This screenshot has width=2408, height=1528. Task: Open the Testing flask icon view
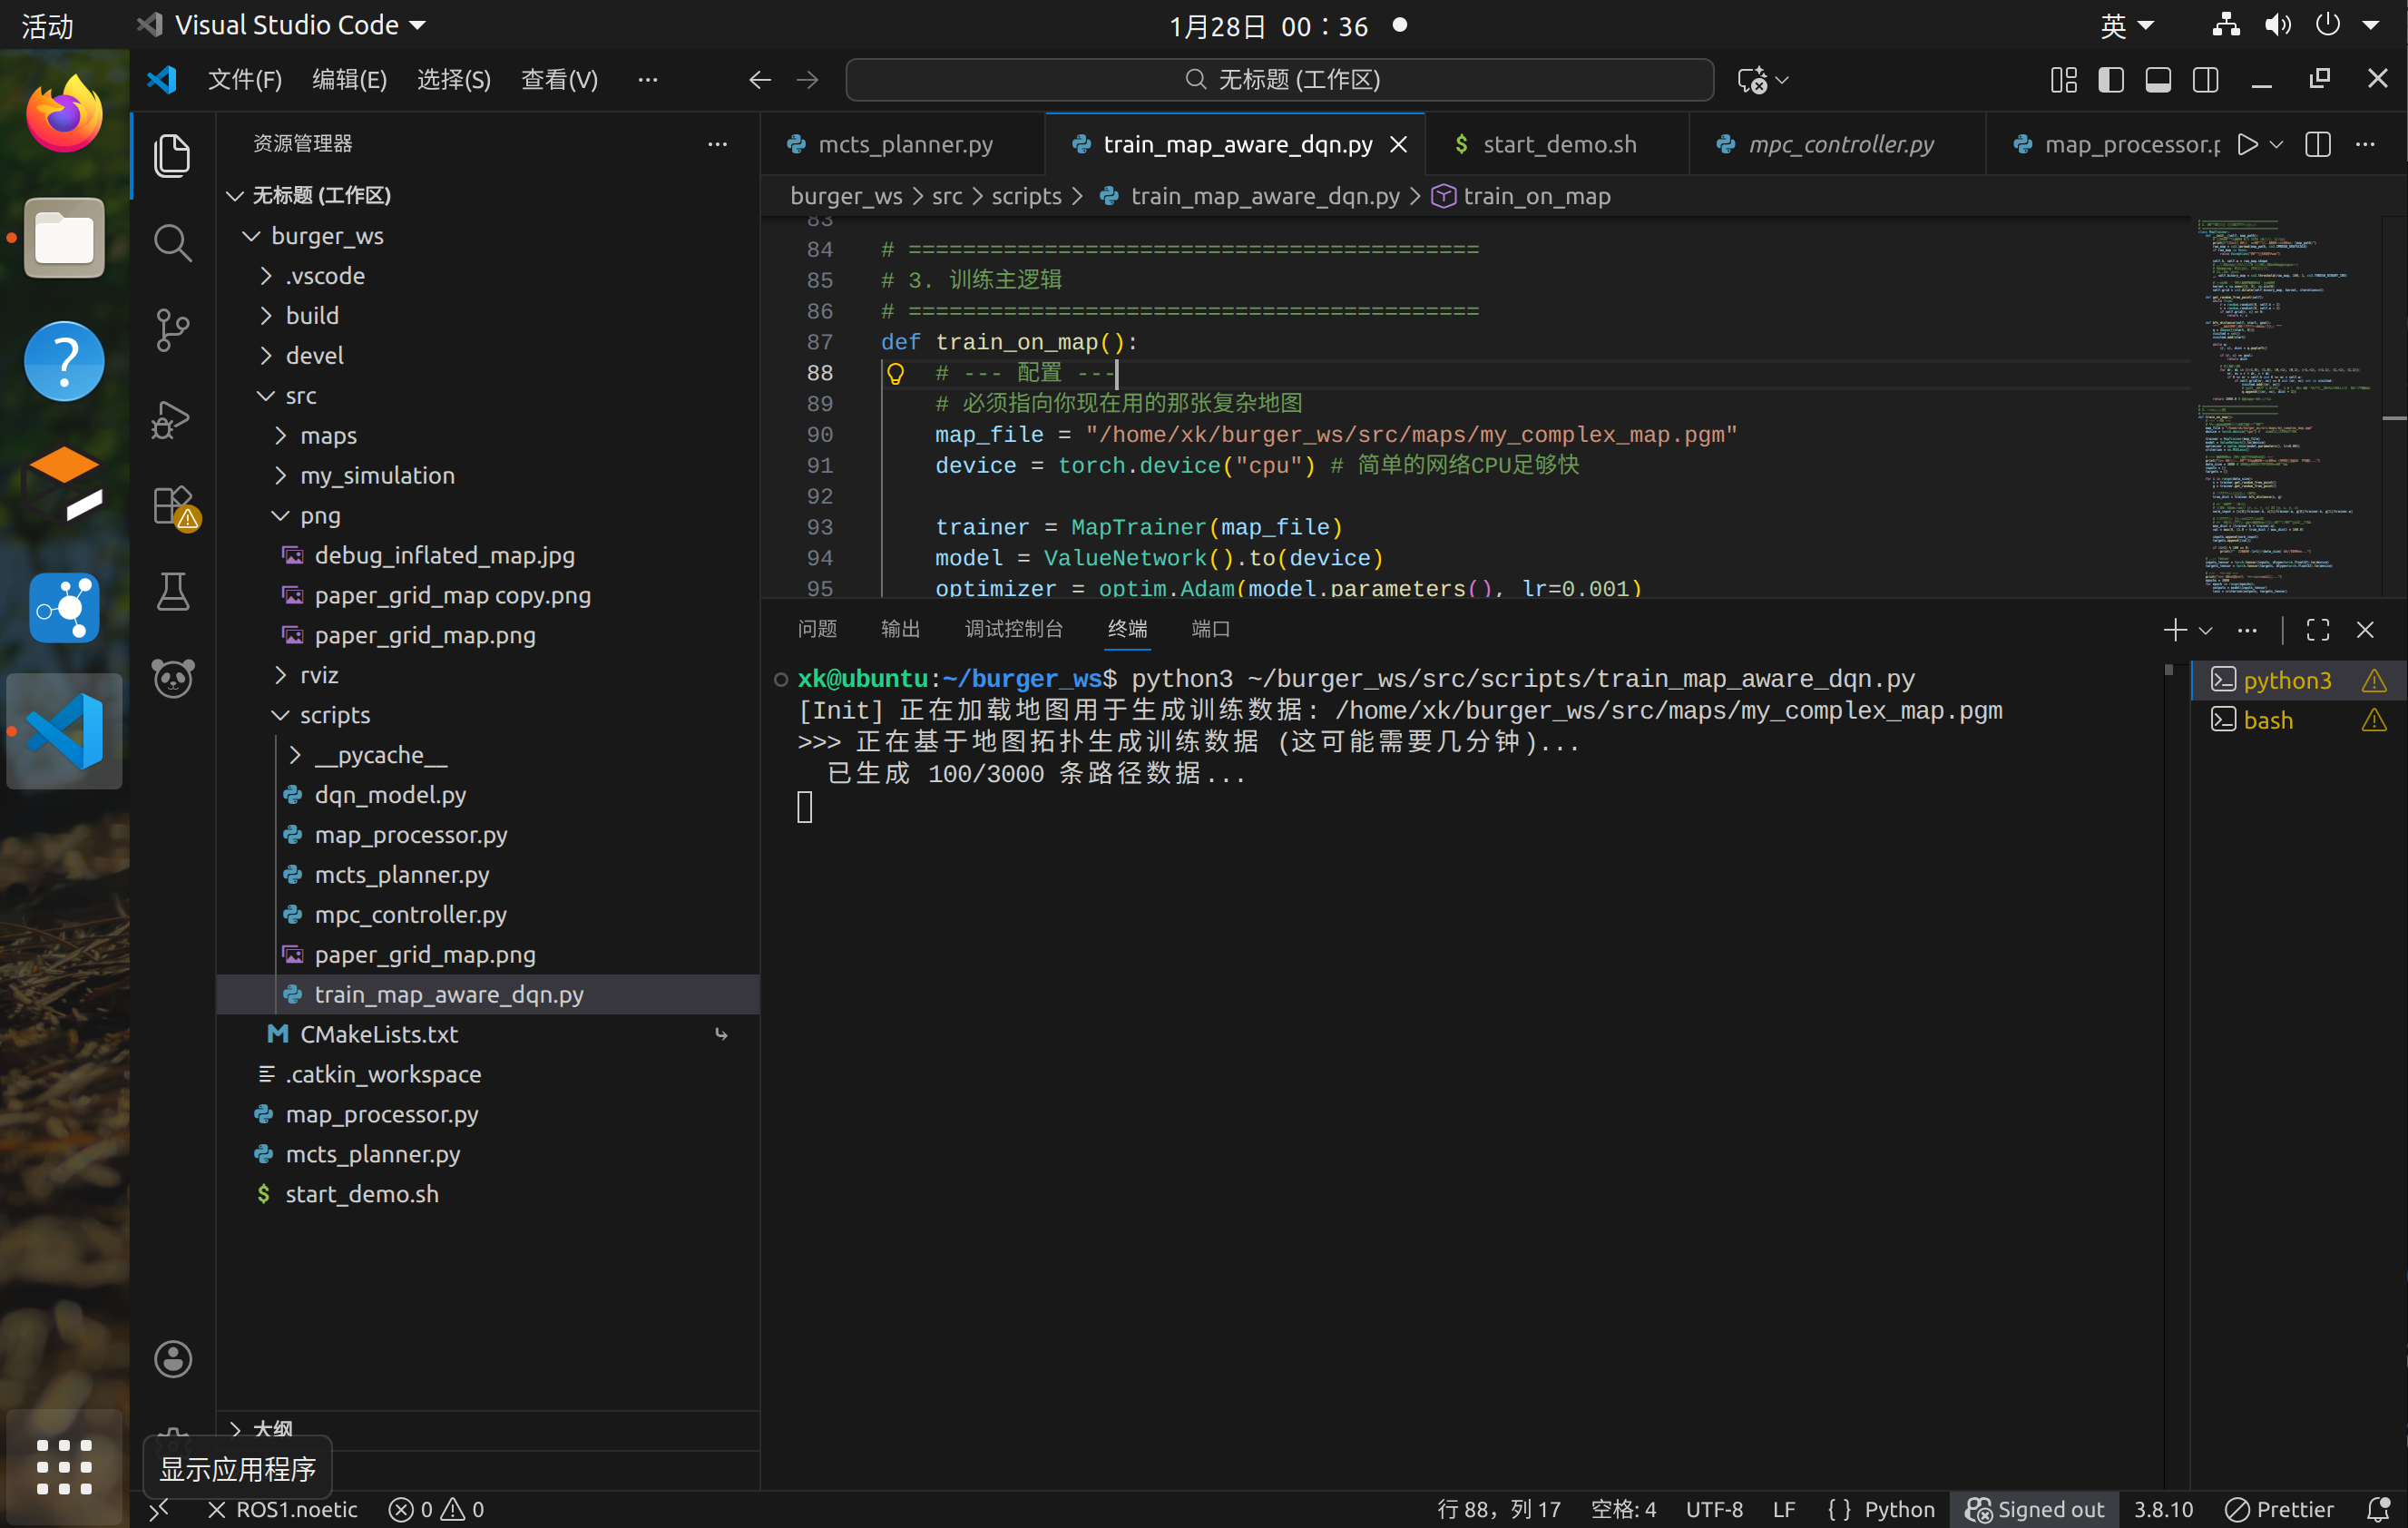(172, 592)
